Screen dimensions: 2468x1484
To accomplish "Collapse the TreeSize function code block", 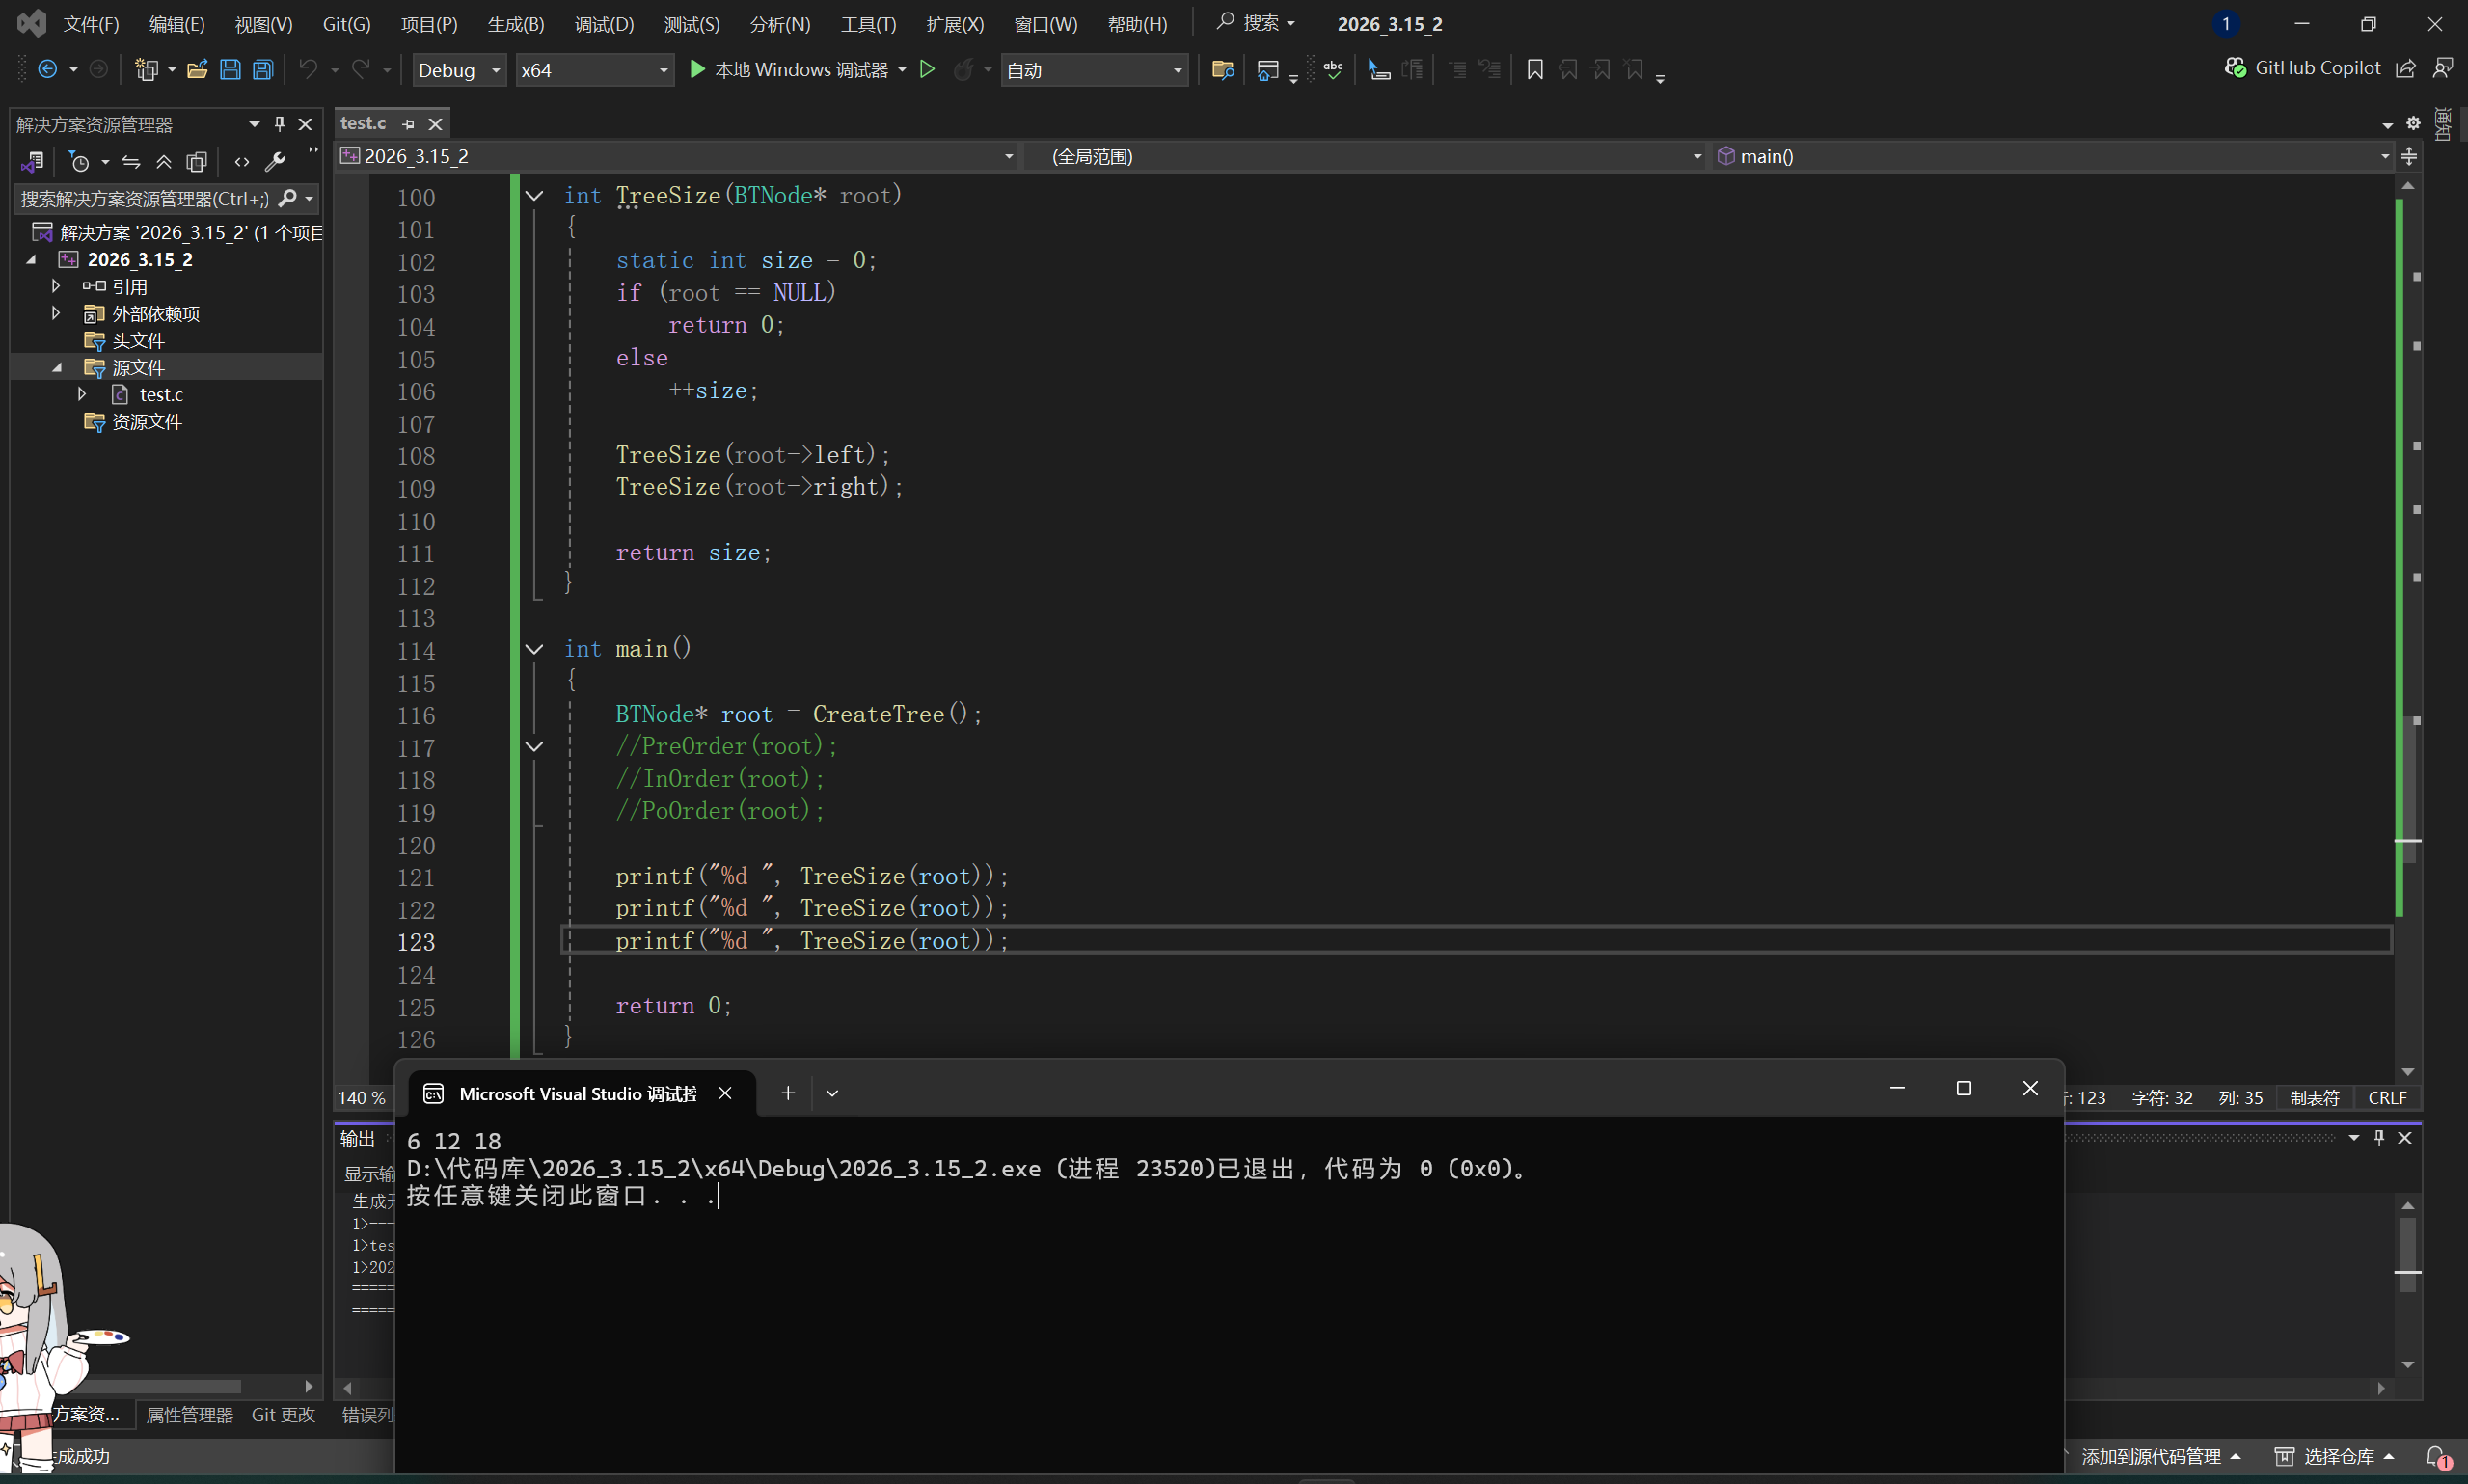I will point(534,196).
